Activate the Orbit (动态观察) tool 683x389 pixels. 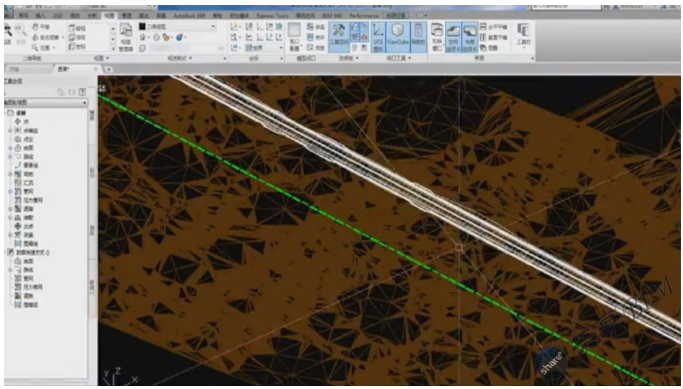click(47, 37)
